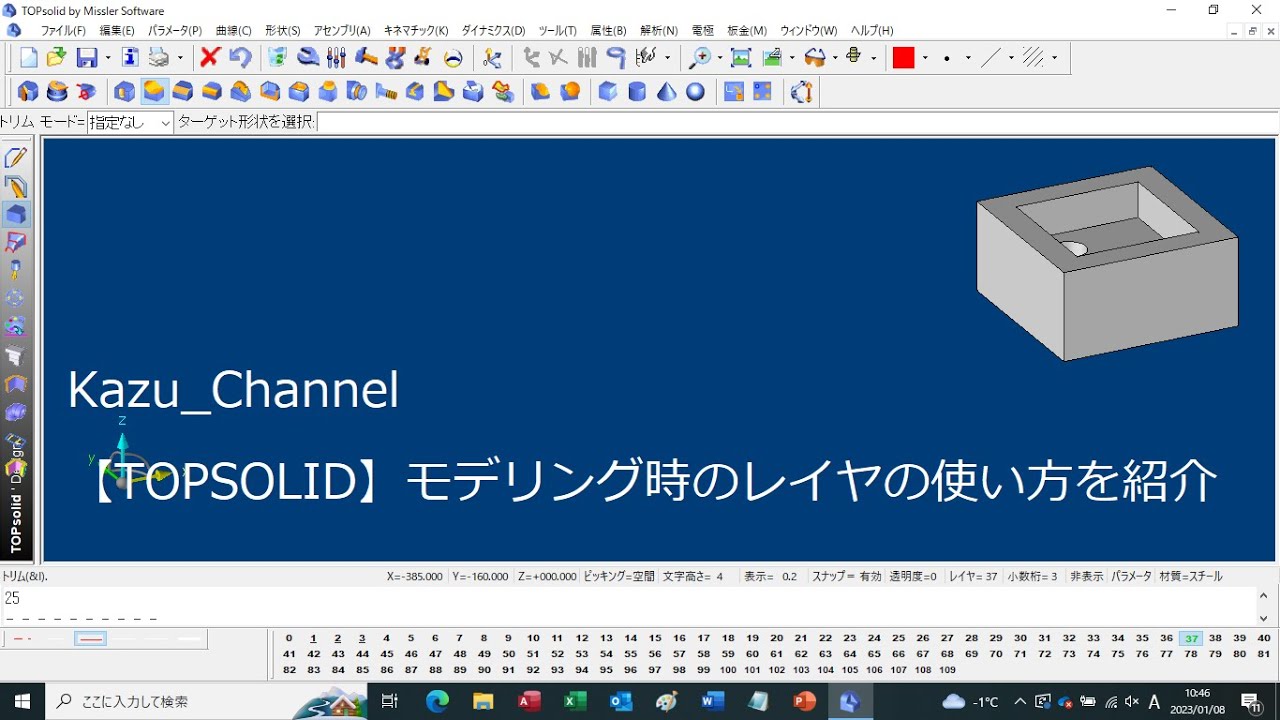The height and width of the screenshot is (720, 1280).
Task: Undo the last action with the arrow icon
Action: [x=240, y=58]
